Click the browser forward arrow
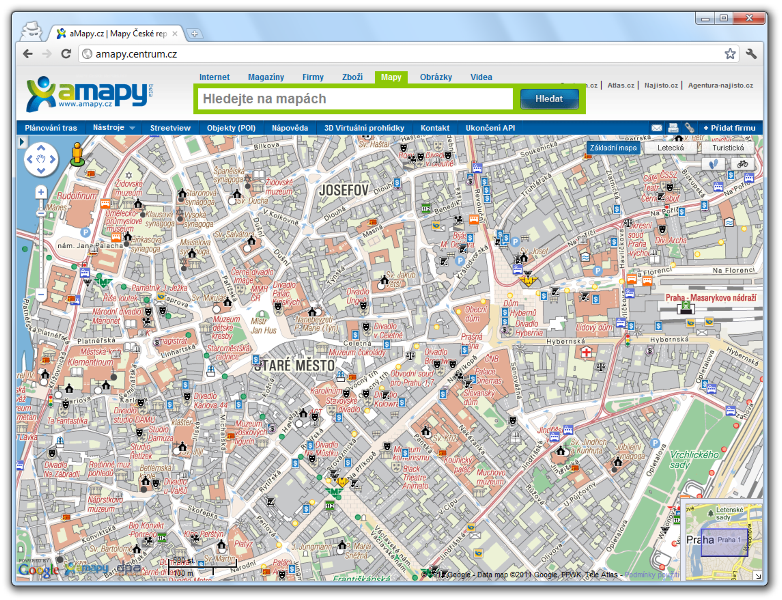 click(47, 54)
